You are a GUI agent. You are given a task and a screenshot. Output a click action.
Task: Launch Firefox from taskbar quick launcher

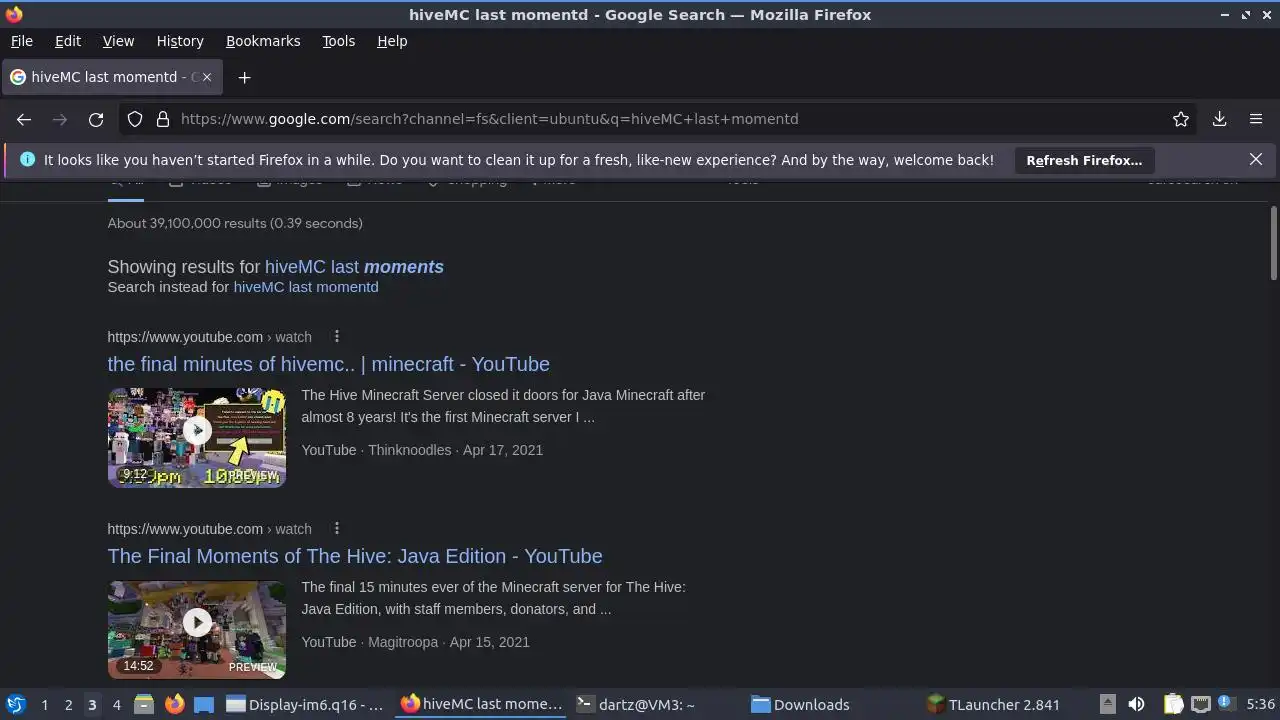coord(174,705)
